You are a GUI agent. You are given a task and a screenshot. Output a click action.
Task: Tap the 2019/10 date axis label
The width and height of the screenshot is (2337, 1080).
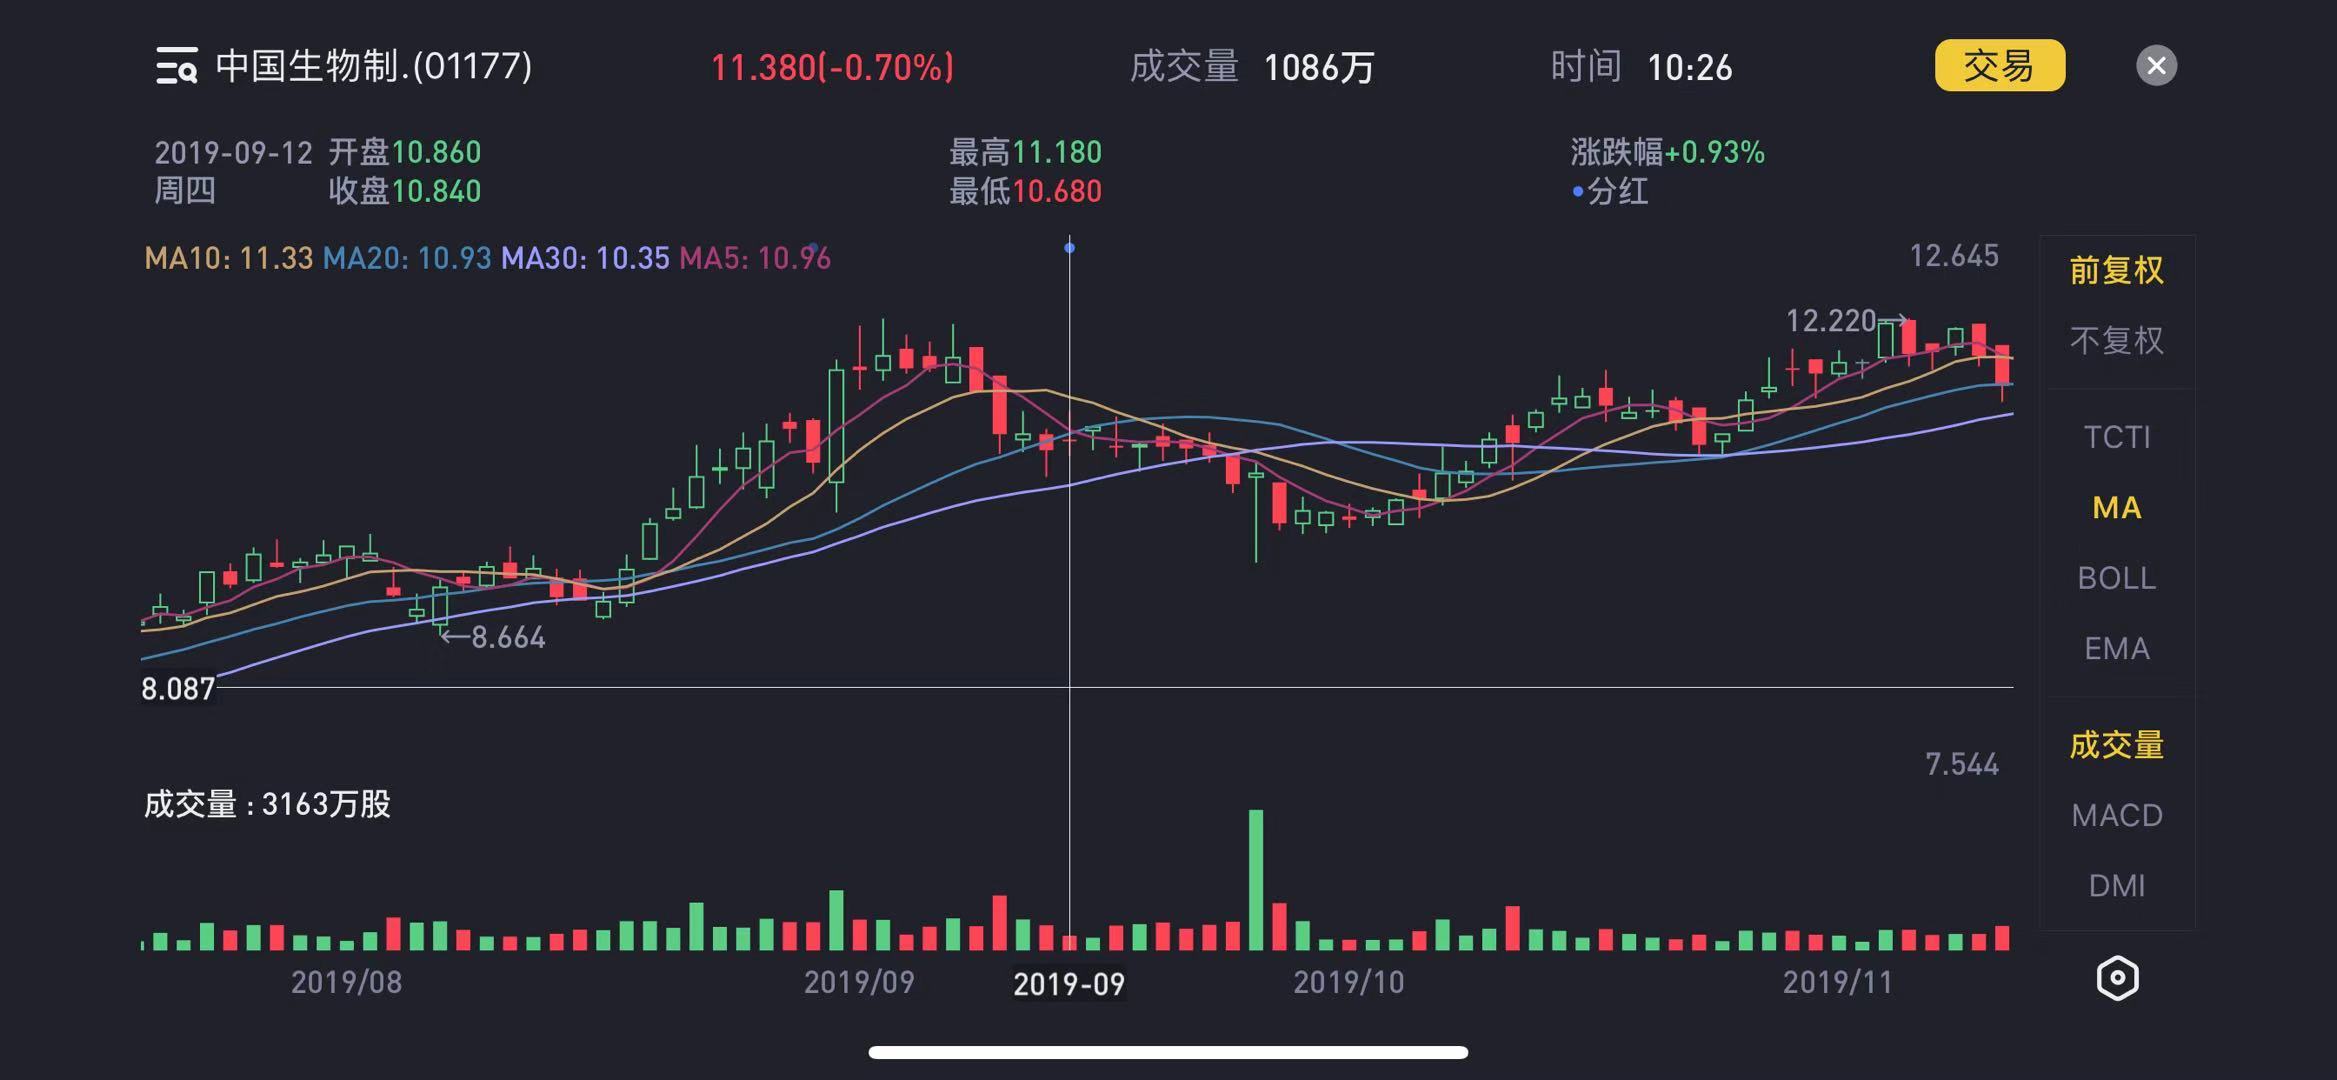1349,982
